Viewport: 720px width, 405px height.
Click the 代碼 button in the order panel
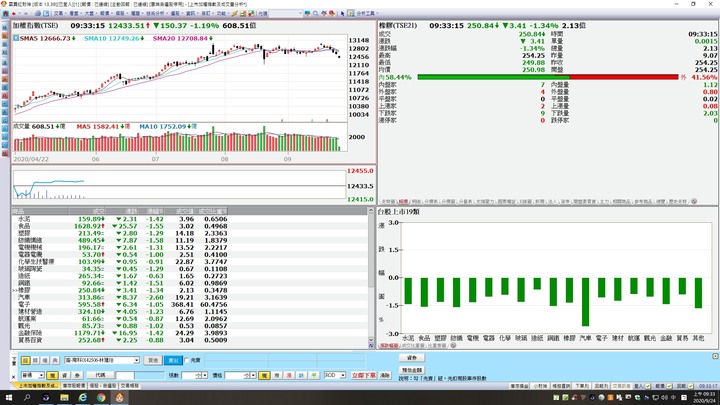tap(100, 375)
